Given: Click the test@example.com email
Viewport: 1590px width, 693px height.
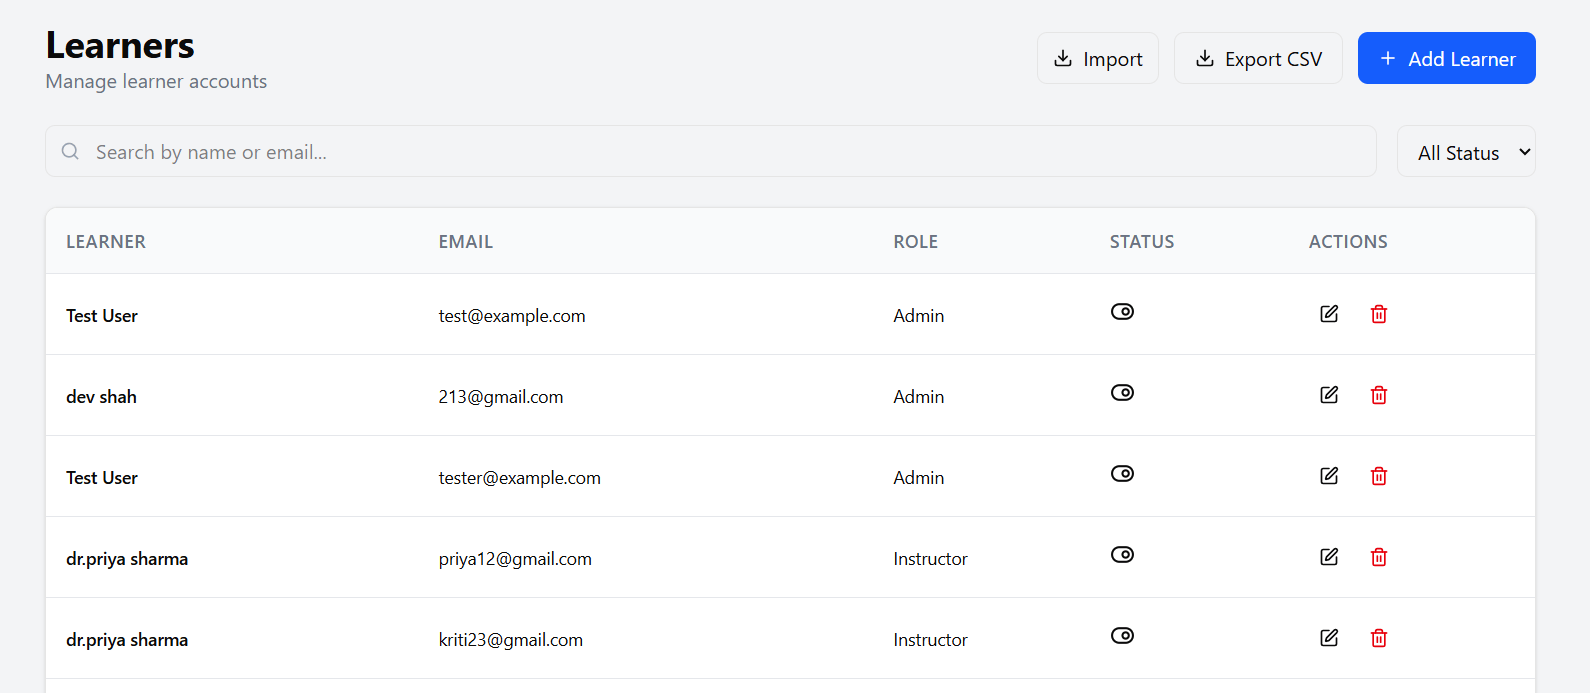Looking at the screenshot, I should coord(512,316).
